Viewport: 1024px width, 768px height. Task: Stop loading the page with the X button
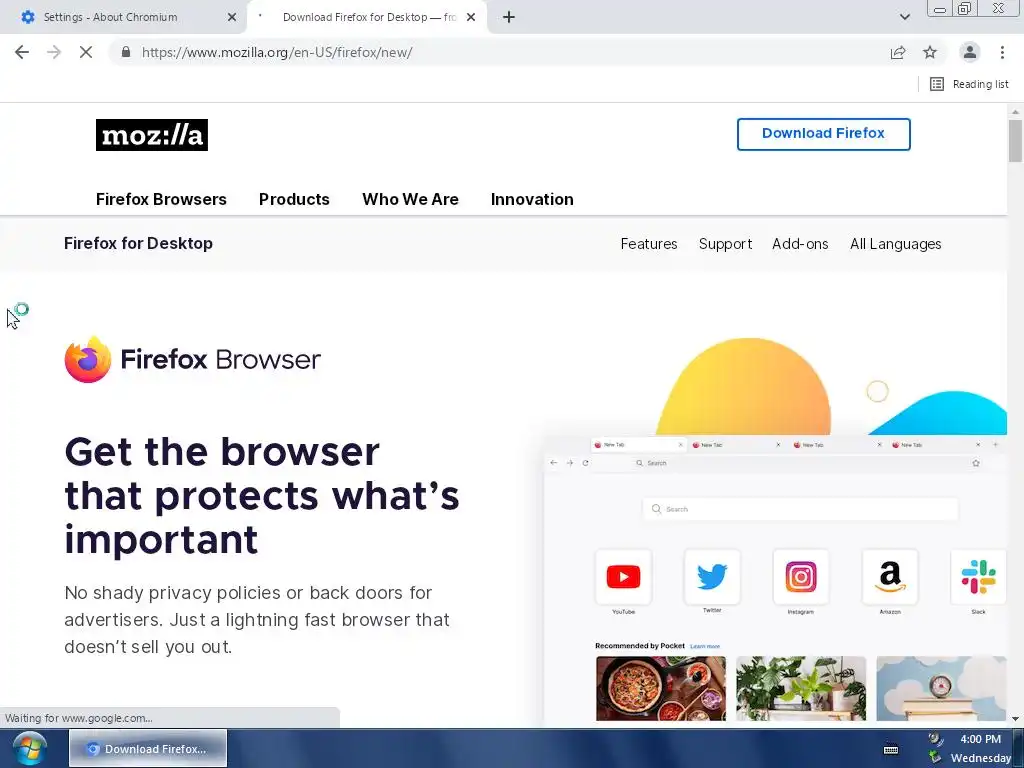click(86, 52)
